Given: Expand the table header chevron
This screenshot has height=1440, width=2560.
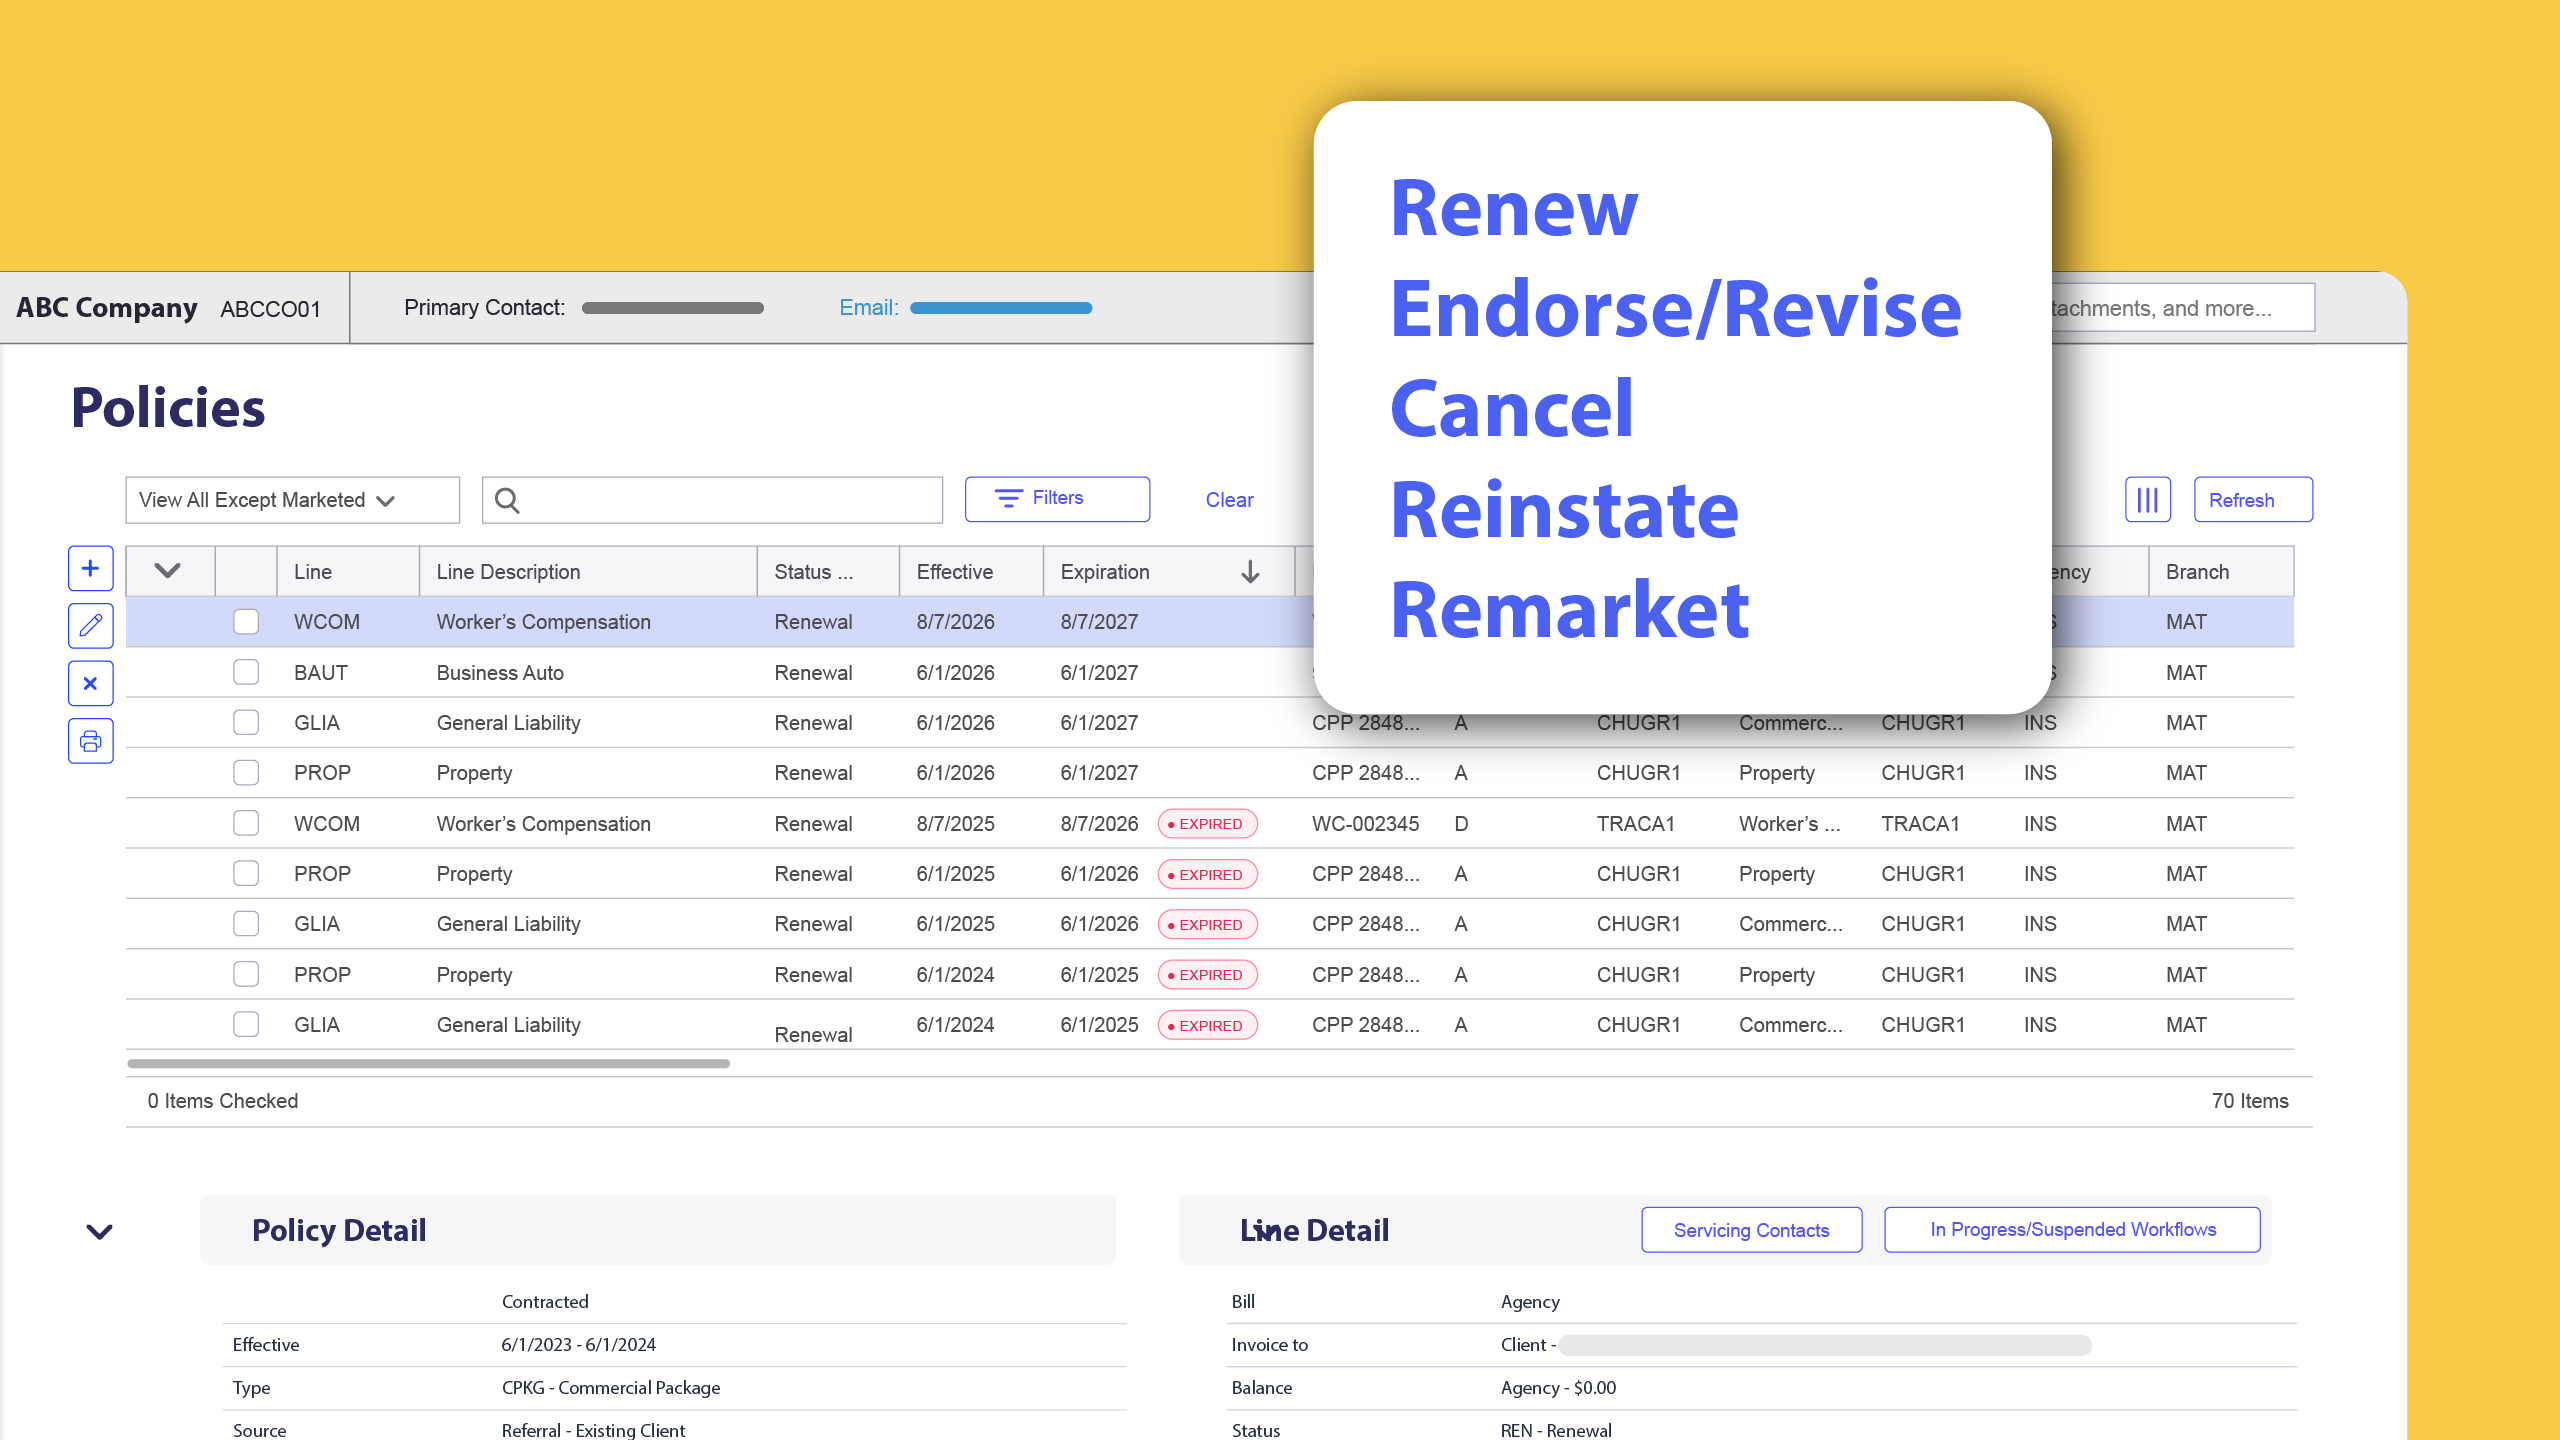Looking at the screenshot, I should pos(168,571).
